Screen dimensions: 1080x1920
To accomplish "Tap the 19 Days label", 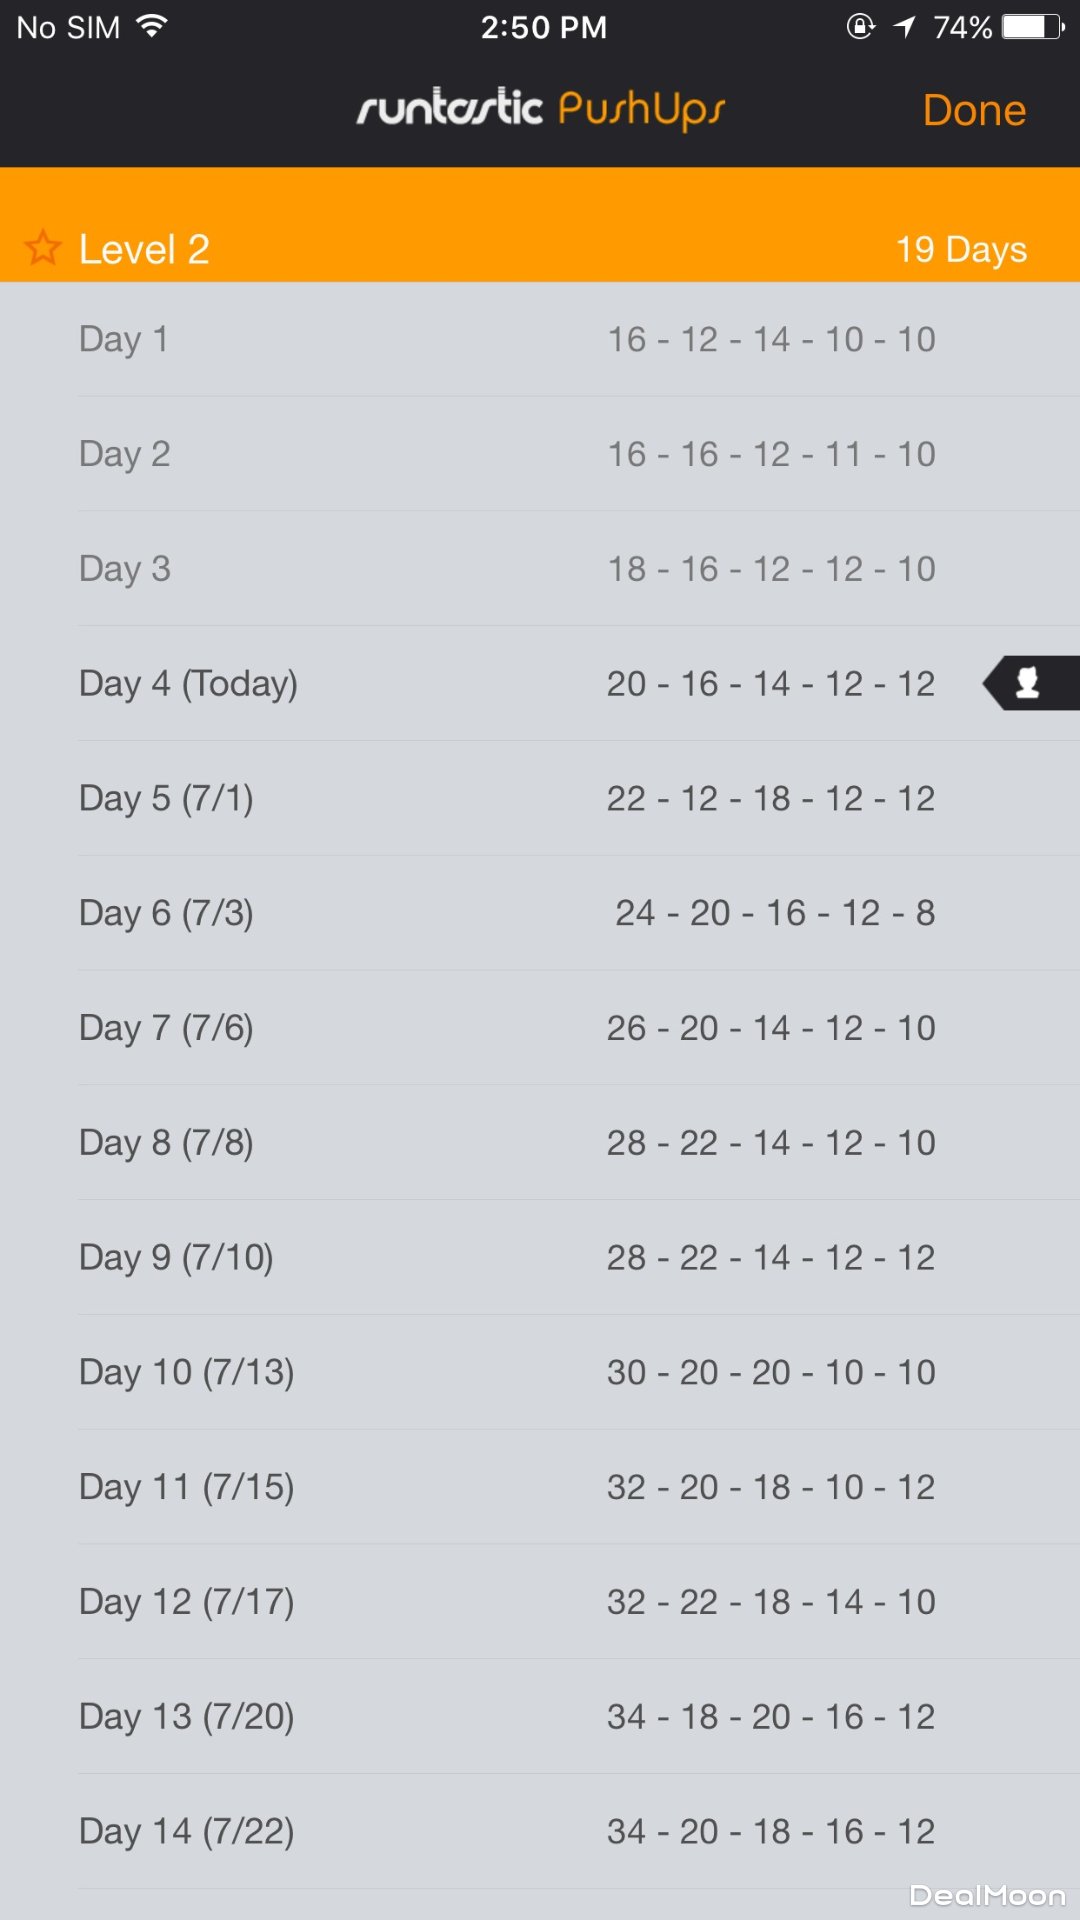I will (x=961, y=249).
